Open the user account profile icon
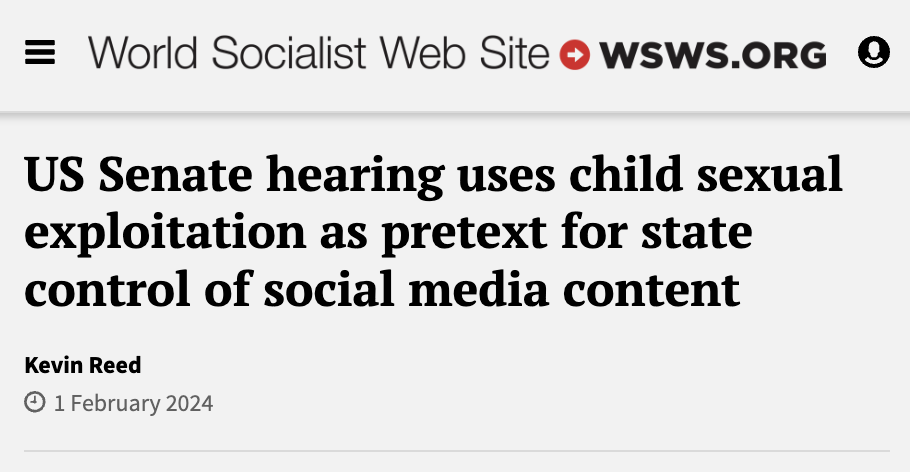Viewport: 910px width, 472px height. coord(874,52)
